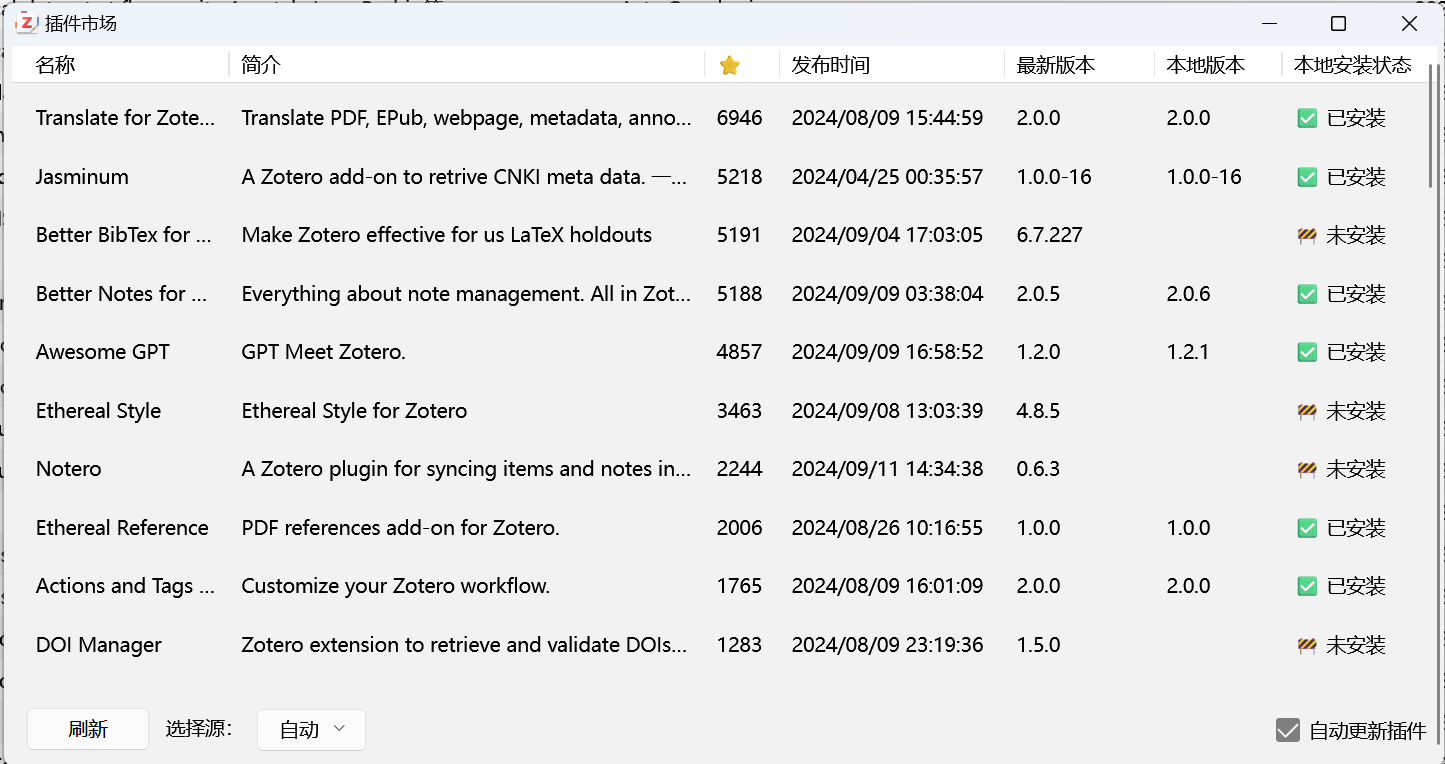Image resolution: width=1445 pixels, height=764 pixels.
Task: Open the 选择源 dropdown set to 自动
Action: point(311,730)
